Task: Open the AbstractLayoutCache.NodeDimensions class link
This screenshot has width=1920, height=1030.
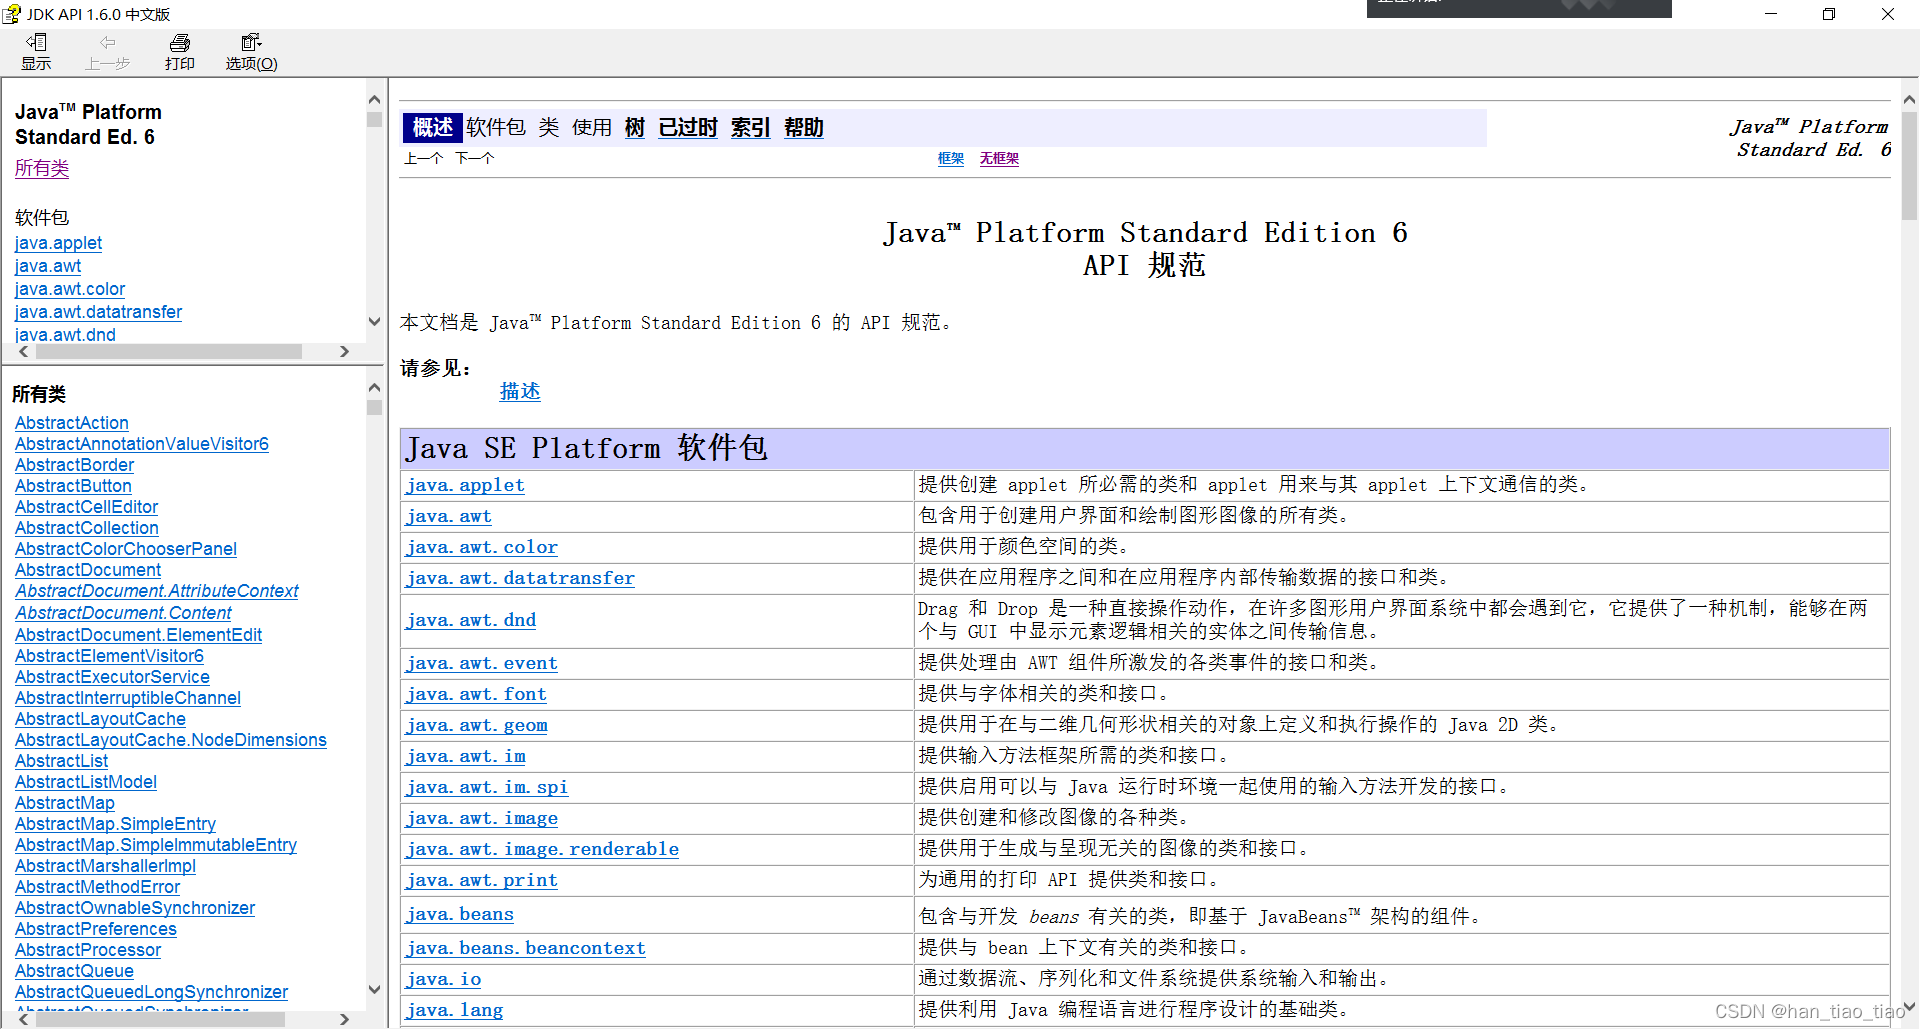Action: [171, 740]
